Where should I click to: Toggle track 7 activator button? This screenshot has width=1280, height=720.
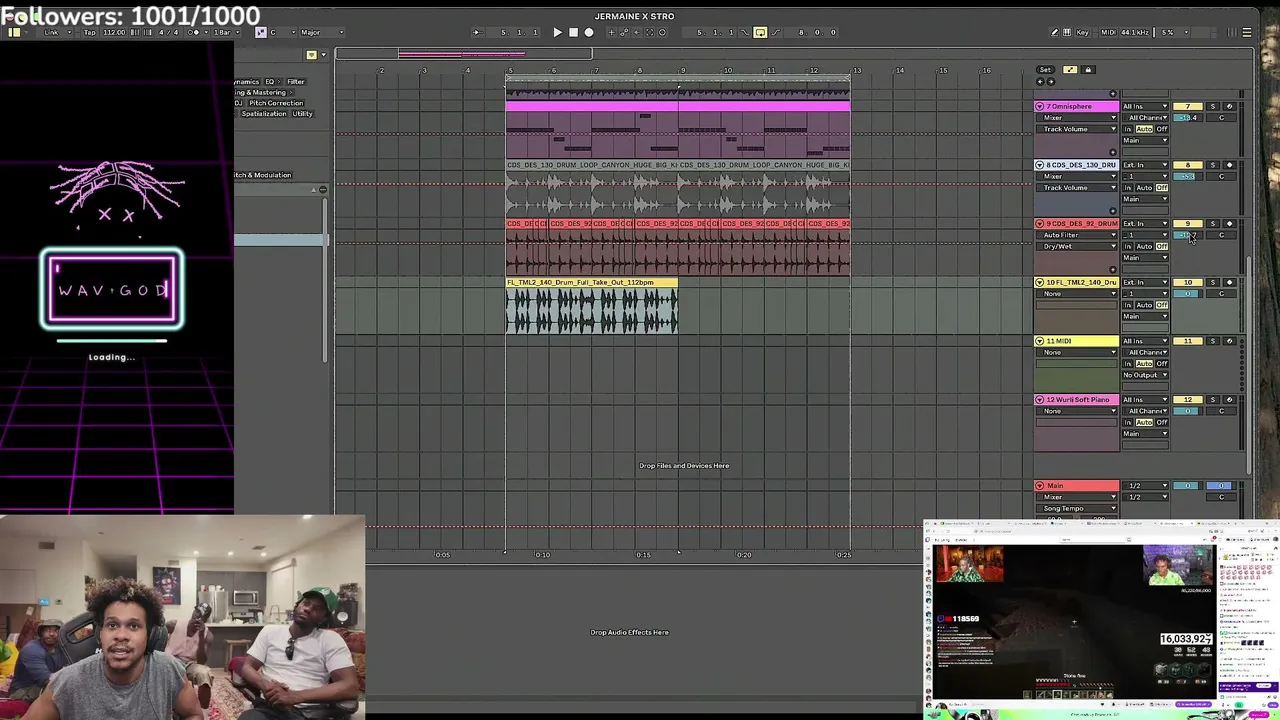[x=1188, y=106]
